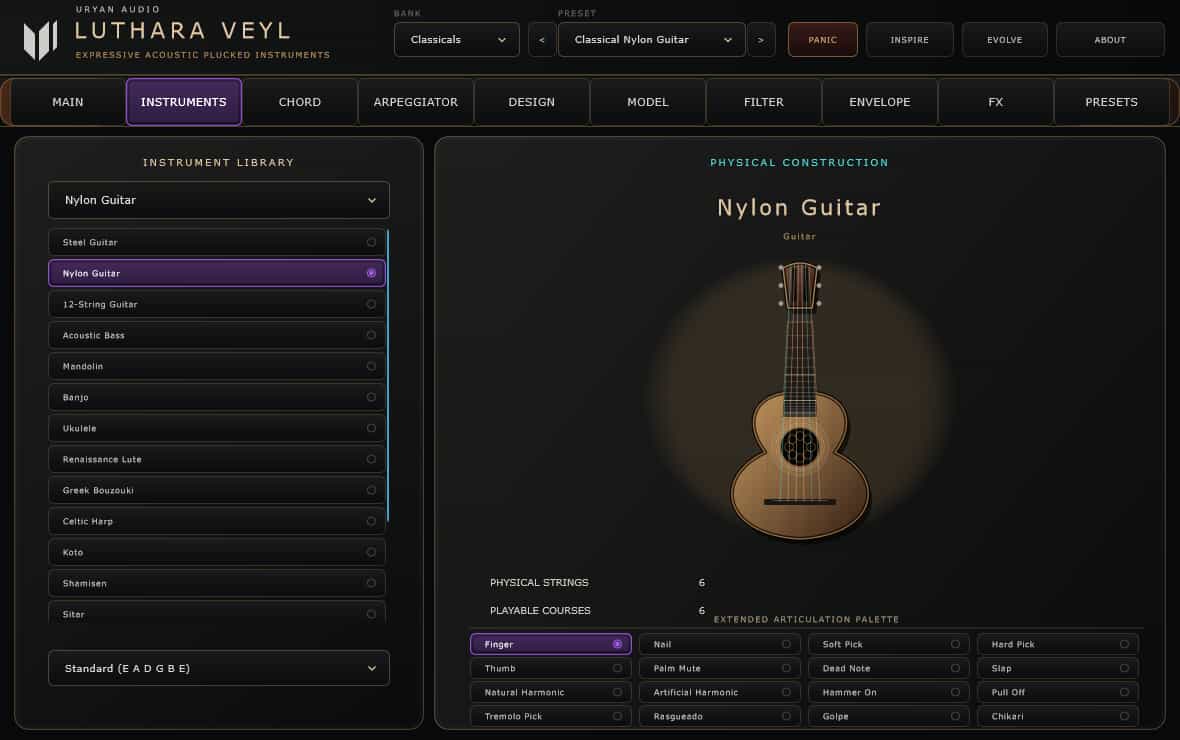Select Tremolo Pick articulation

551,717
